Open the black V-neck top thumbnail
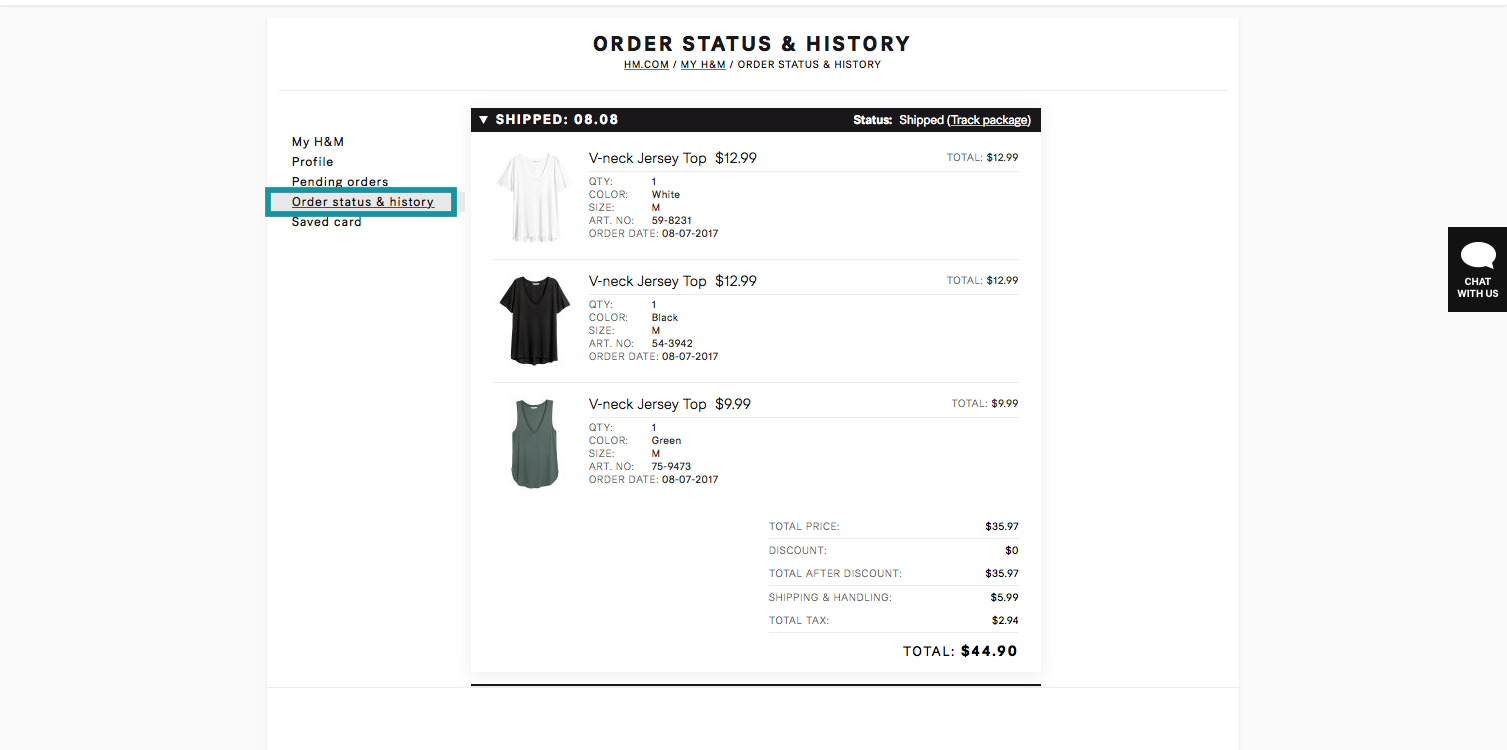The width and height of the screenshot is (1507, 750). [534, 320]
